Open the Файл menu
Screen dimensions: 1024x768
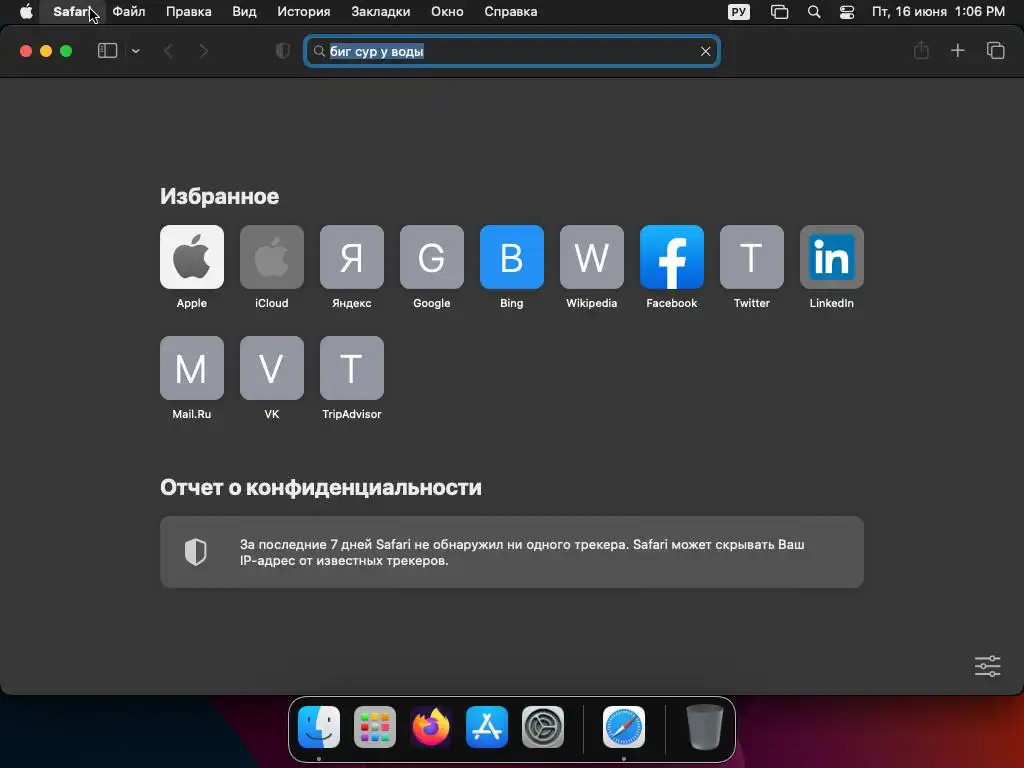pyautogui.click(x=129, y=12)
